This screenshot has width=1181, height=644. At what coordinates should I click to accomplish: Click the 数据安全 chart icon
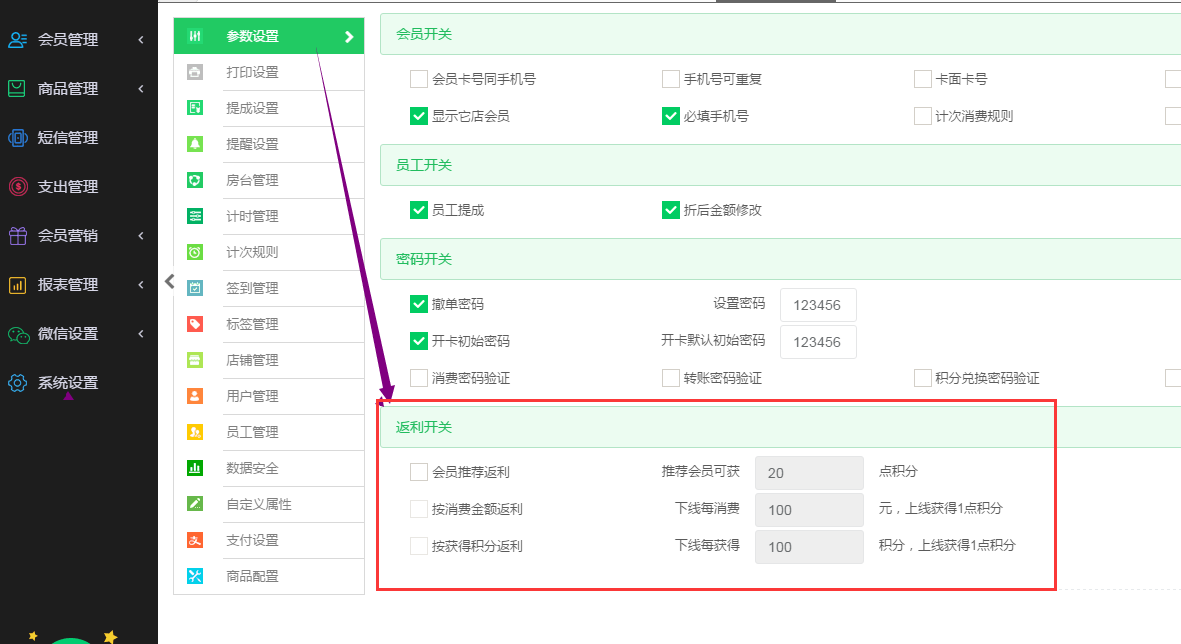tap(195, 468)
